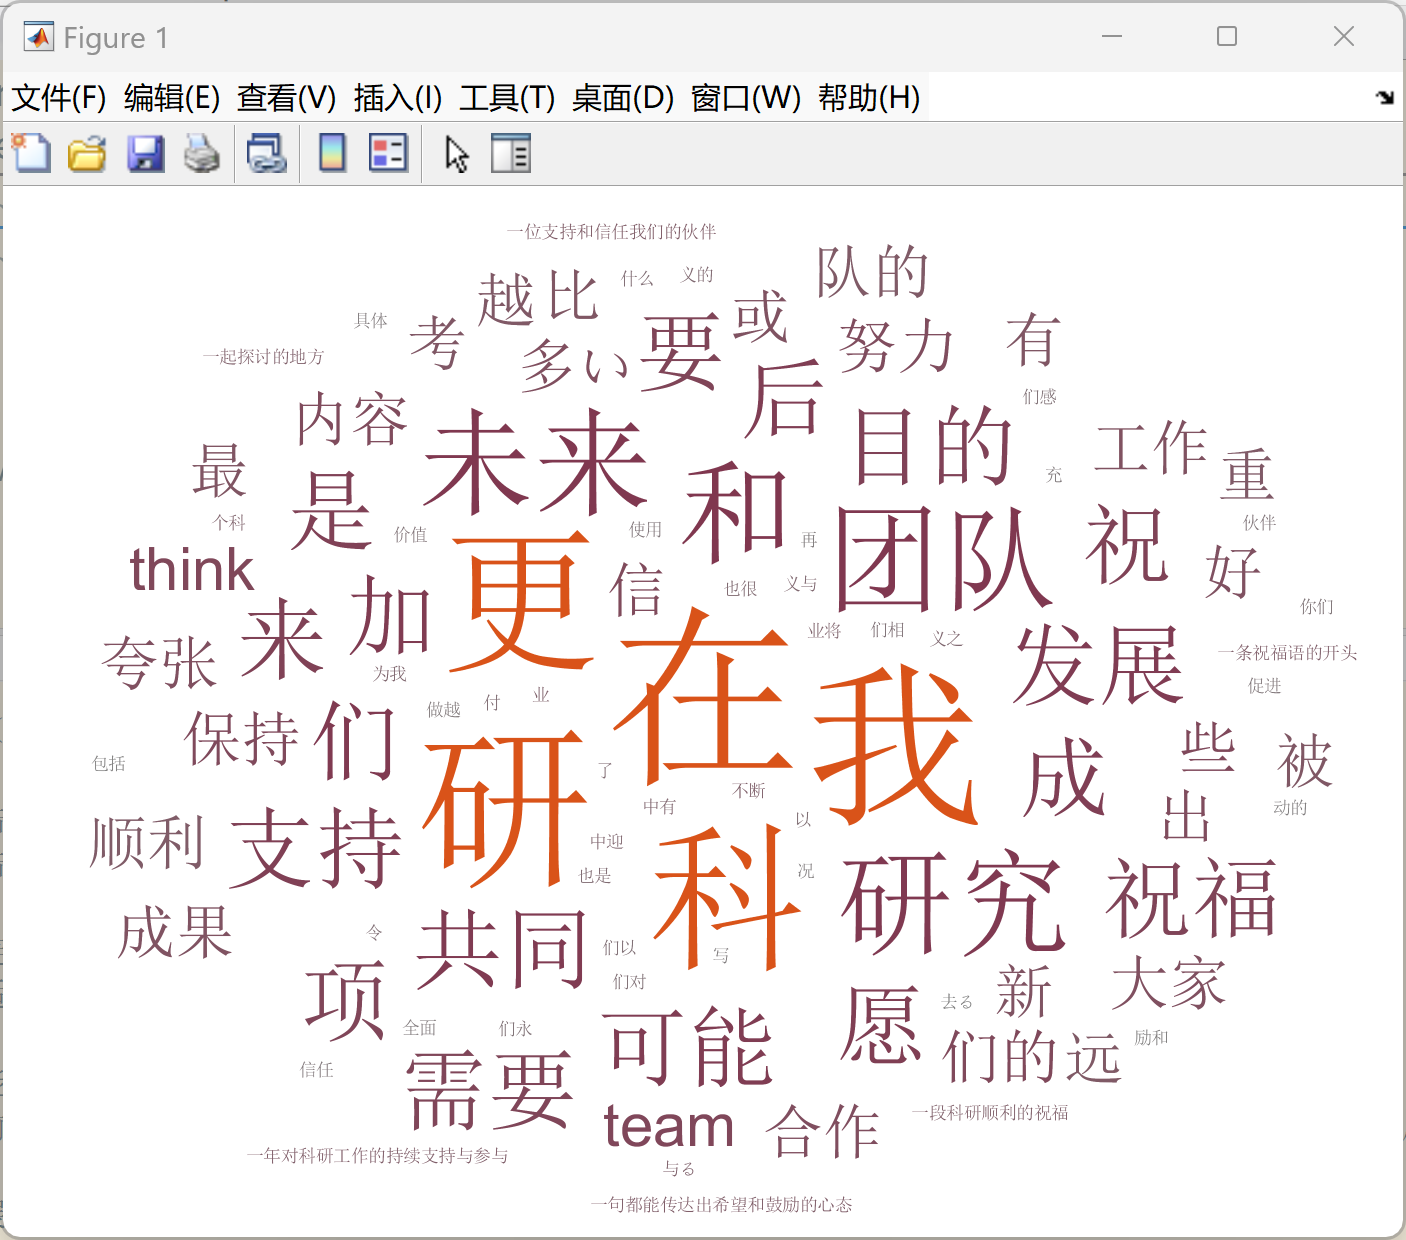Viewport: 1406px width, 1240px height.
Task: Click the word "越比" in the cloud
Action: 538,297
